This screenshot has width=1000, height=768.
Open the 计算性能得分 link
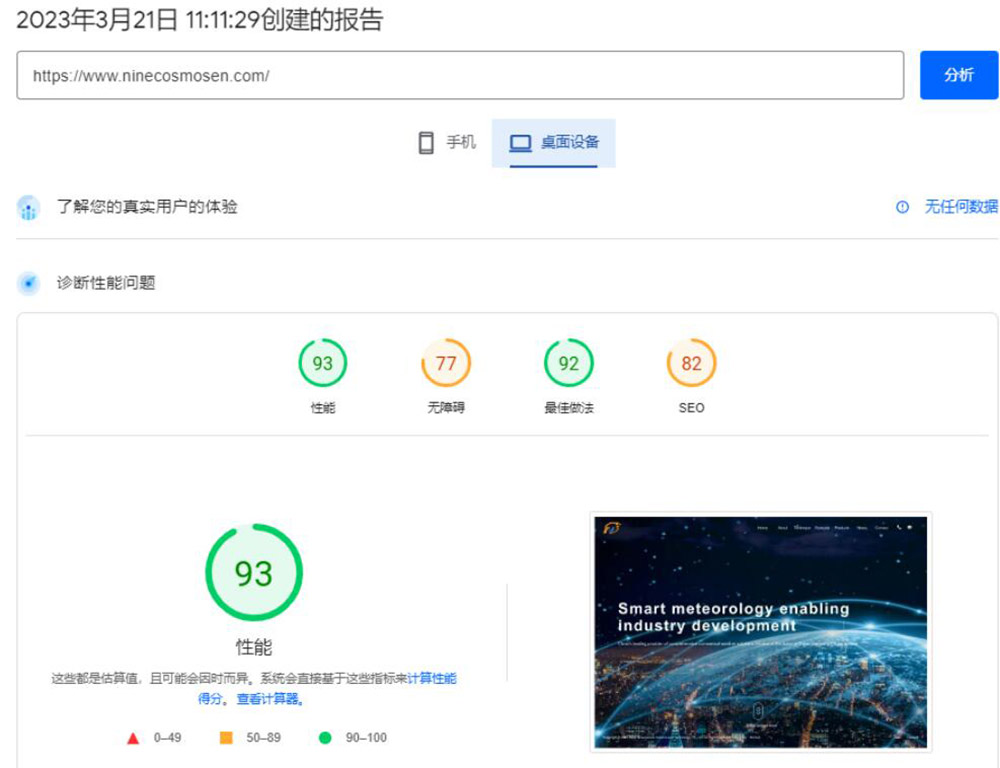(431, 678)
